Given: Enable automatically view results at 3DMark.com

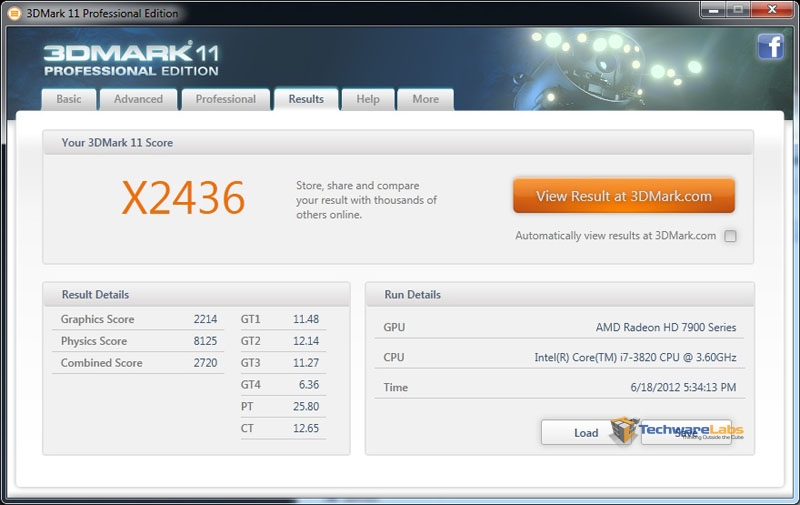Looking at the screenshot, I should [730, 236].
